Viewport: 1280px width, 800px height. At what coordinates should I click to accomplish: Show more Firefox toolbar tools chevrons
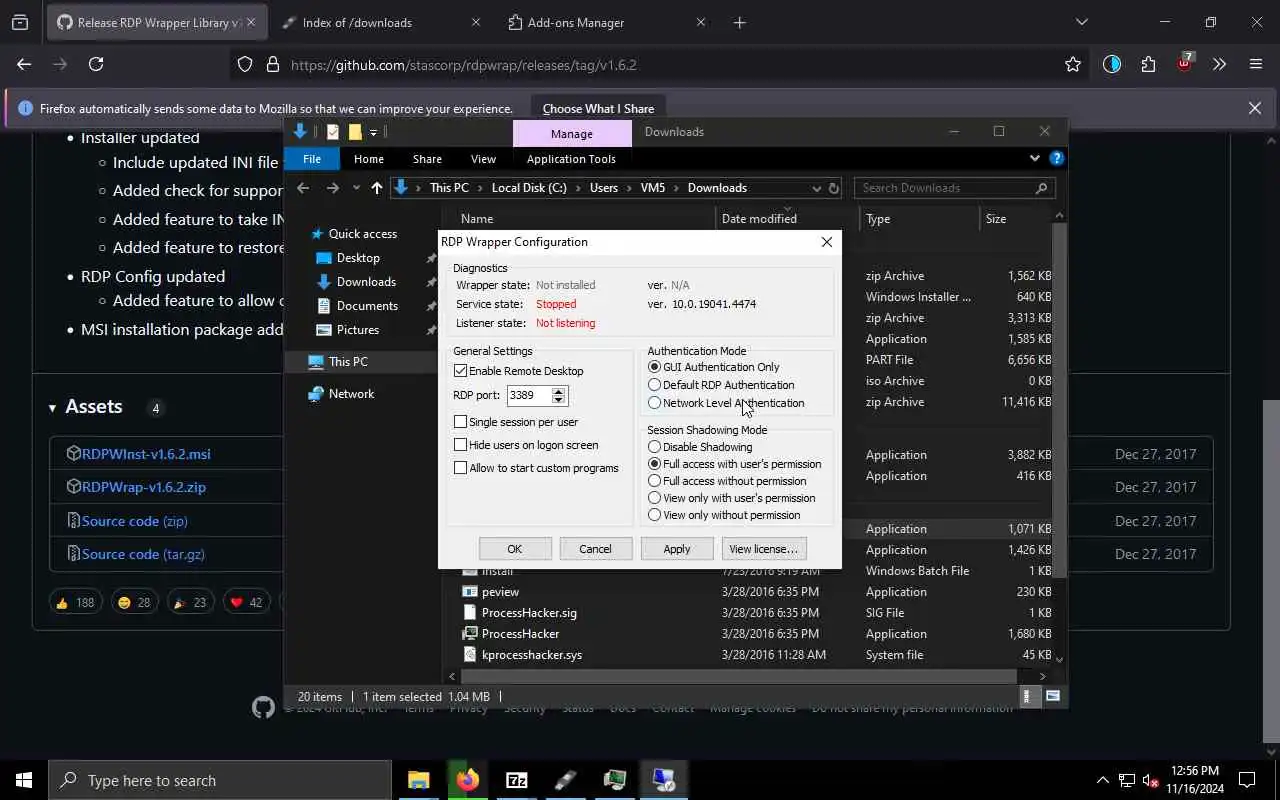tap(1219, 64)
